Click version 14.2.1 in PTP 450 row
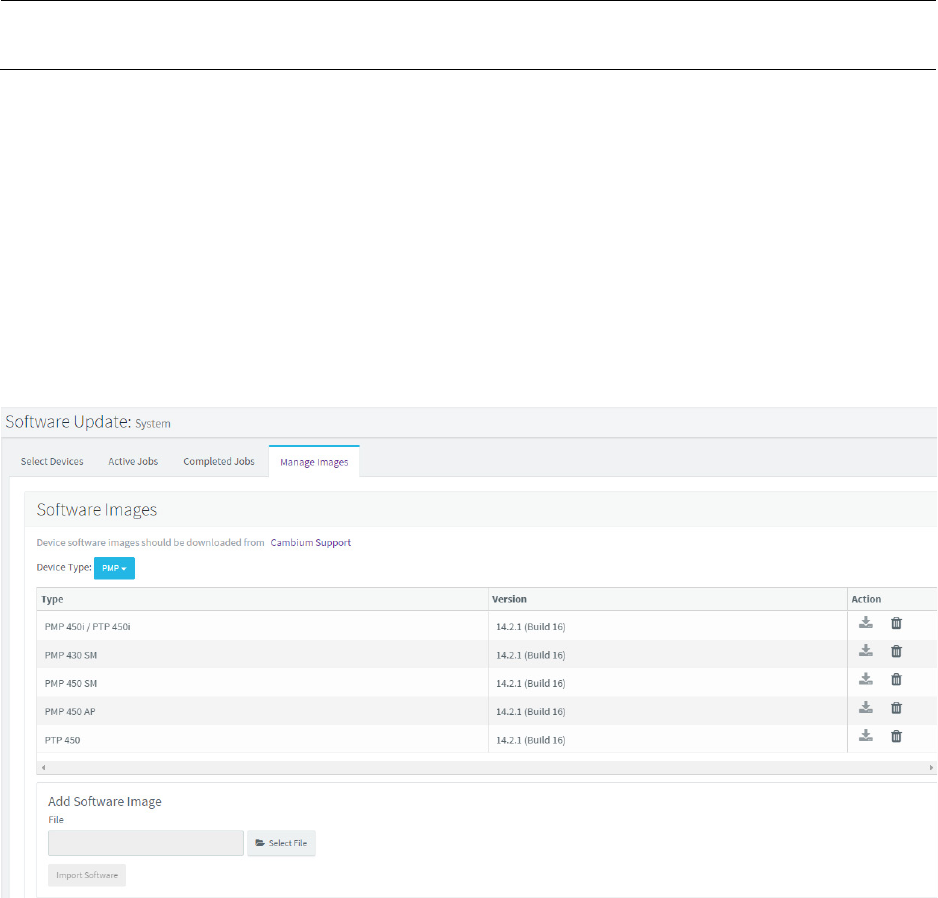 (x=531, y=740)
